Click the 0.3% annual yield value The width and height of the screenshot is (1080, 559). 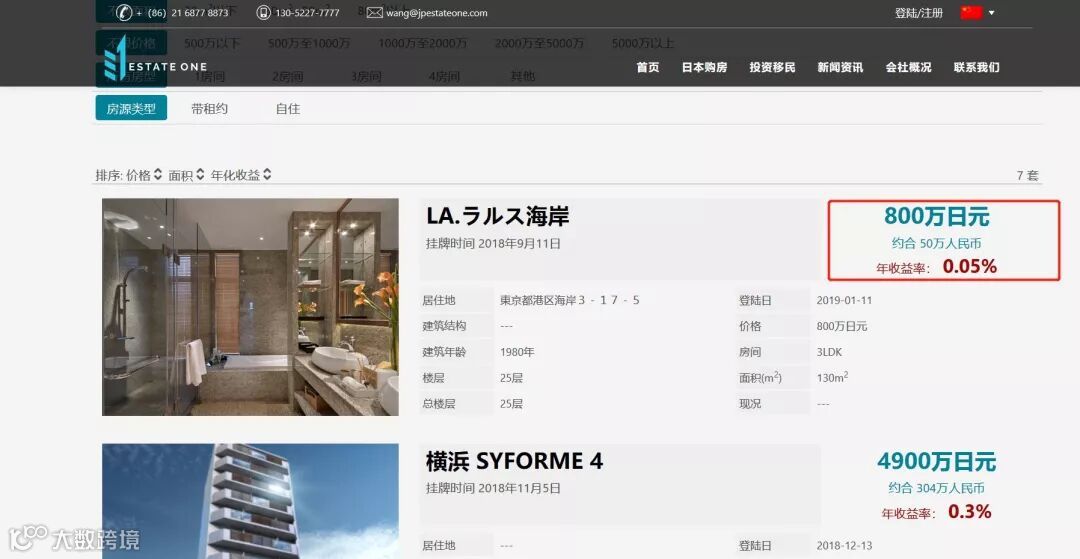[x=970, y=511]
